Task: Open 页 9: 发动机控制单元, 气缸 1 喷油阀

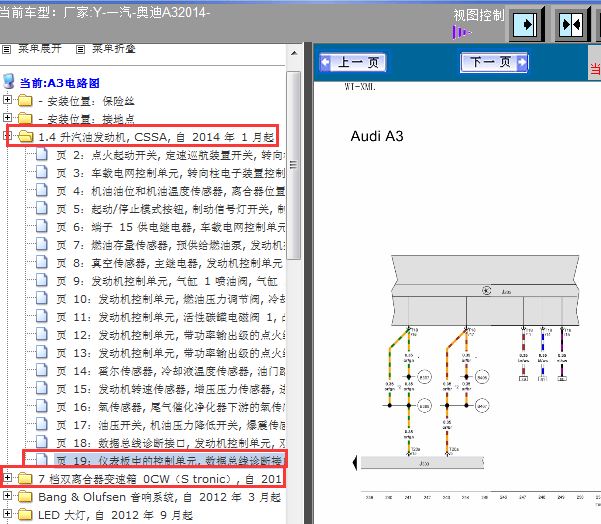Action: click(x=171, y=281)
